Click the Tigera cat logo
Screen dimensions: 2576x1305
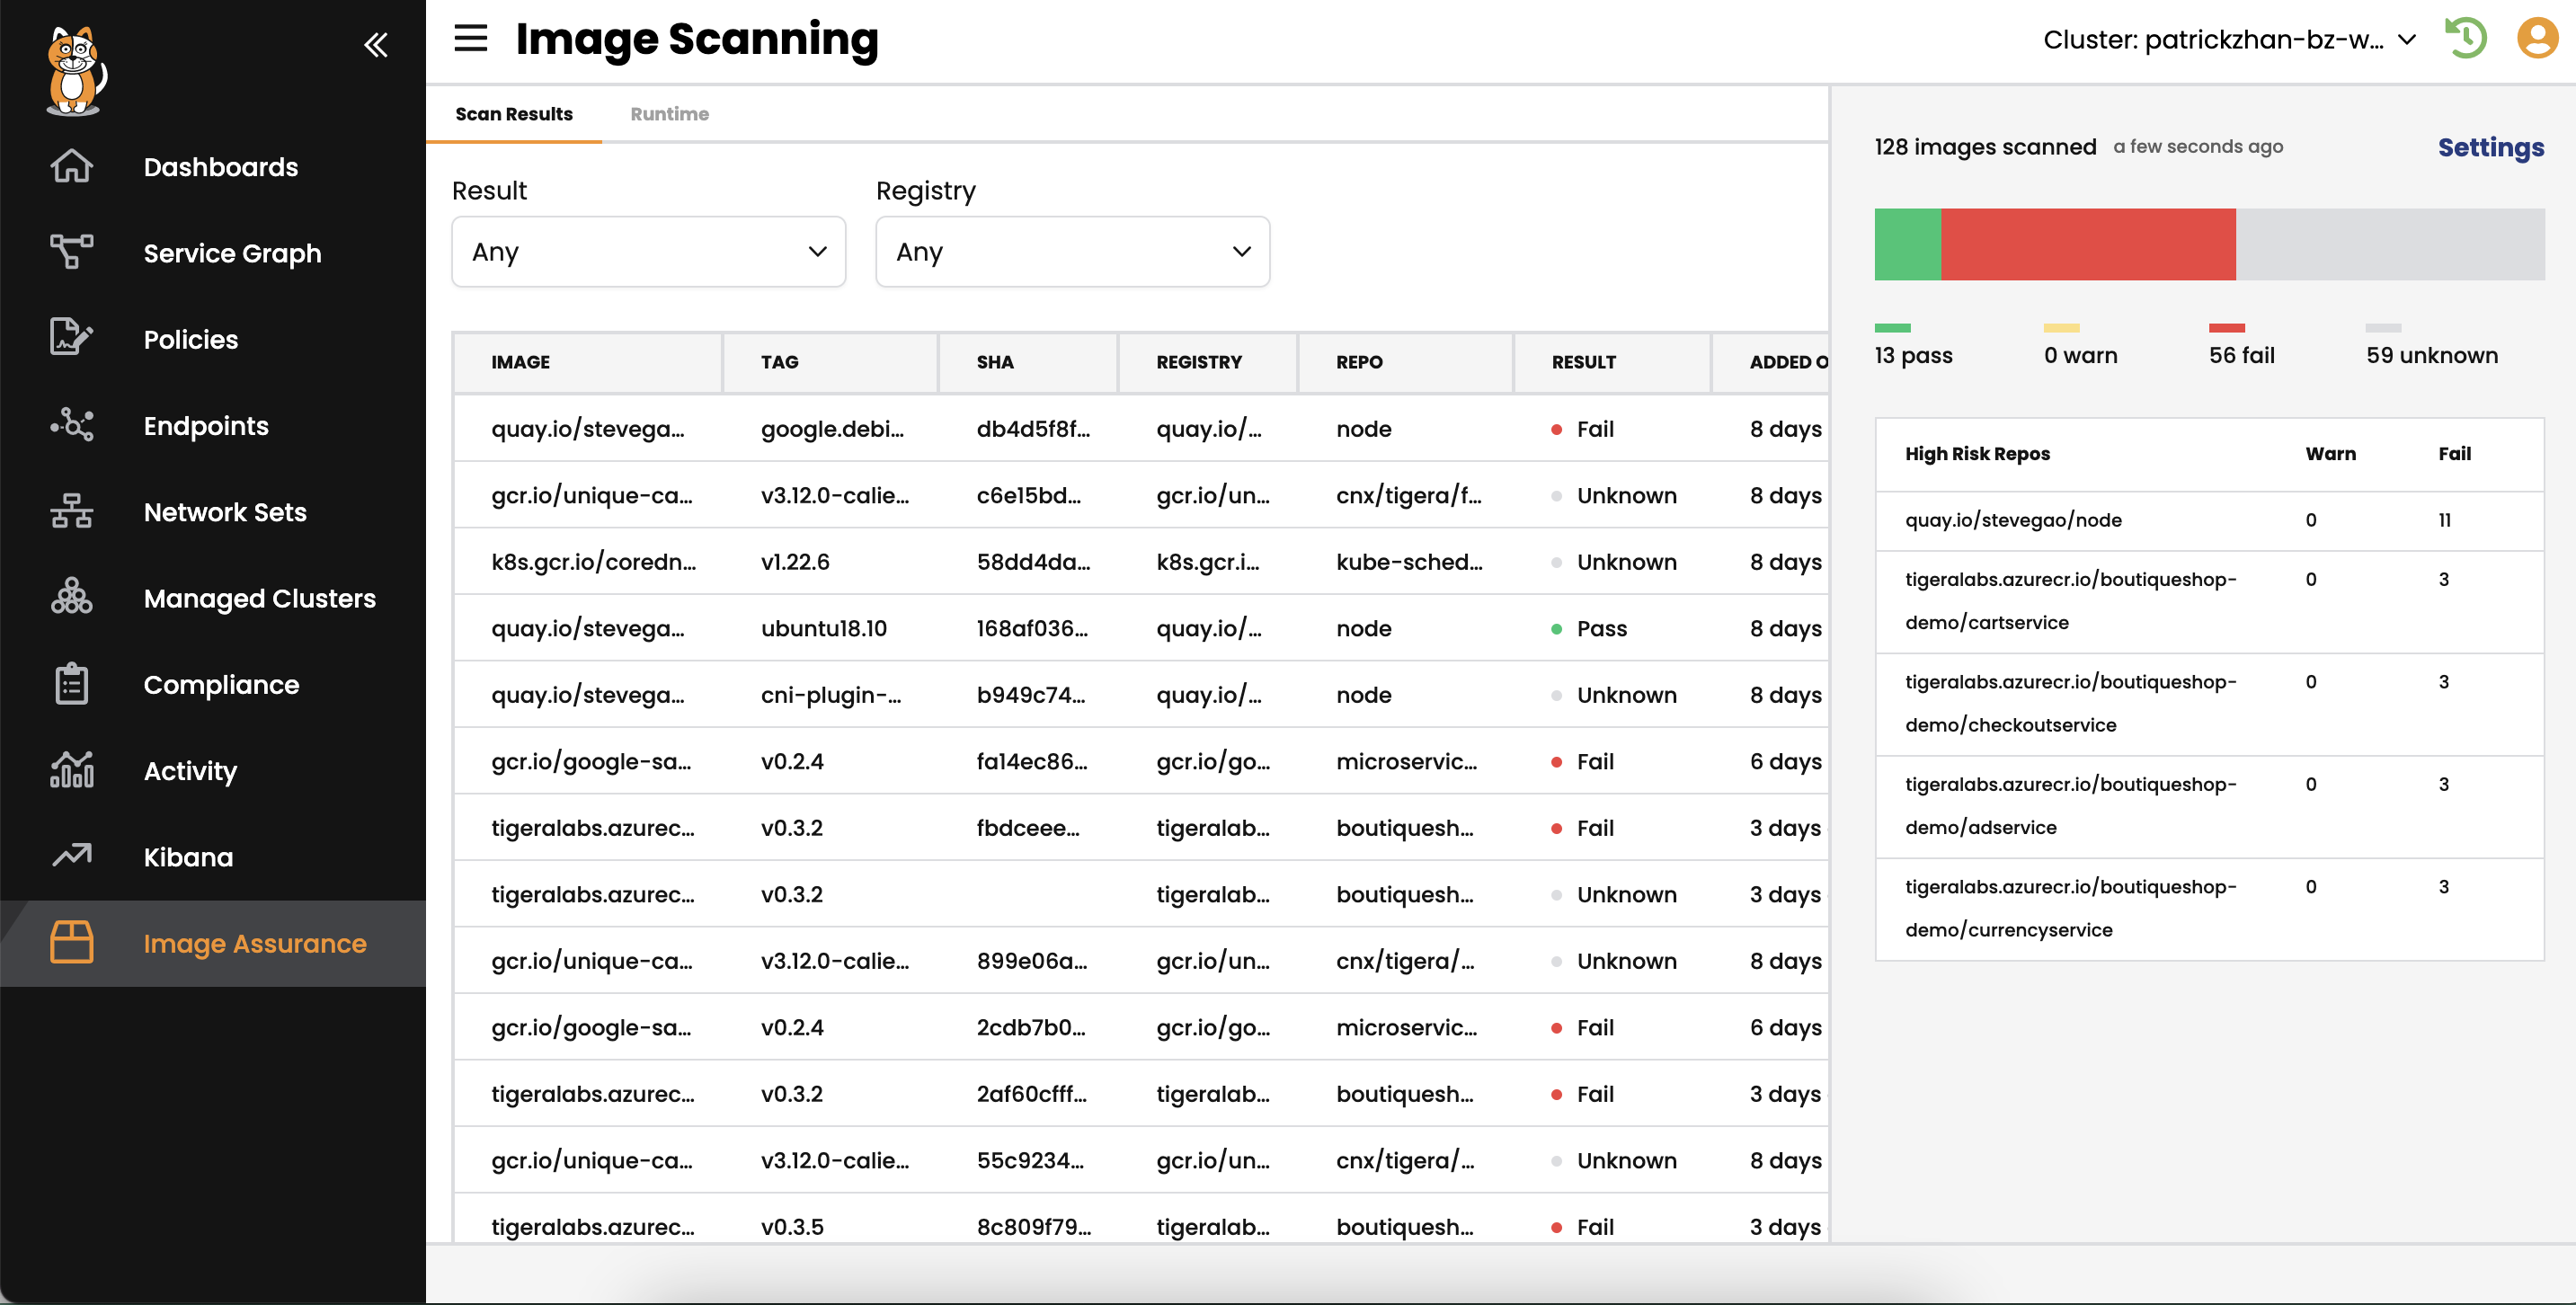pos(76,70)
